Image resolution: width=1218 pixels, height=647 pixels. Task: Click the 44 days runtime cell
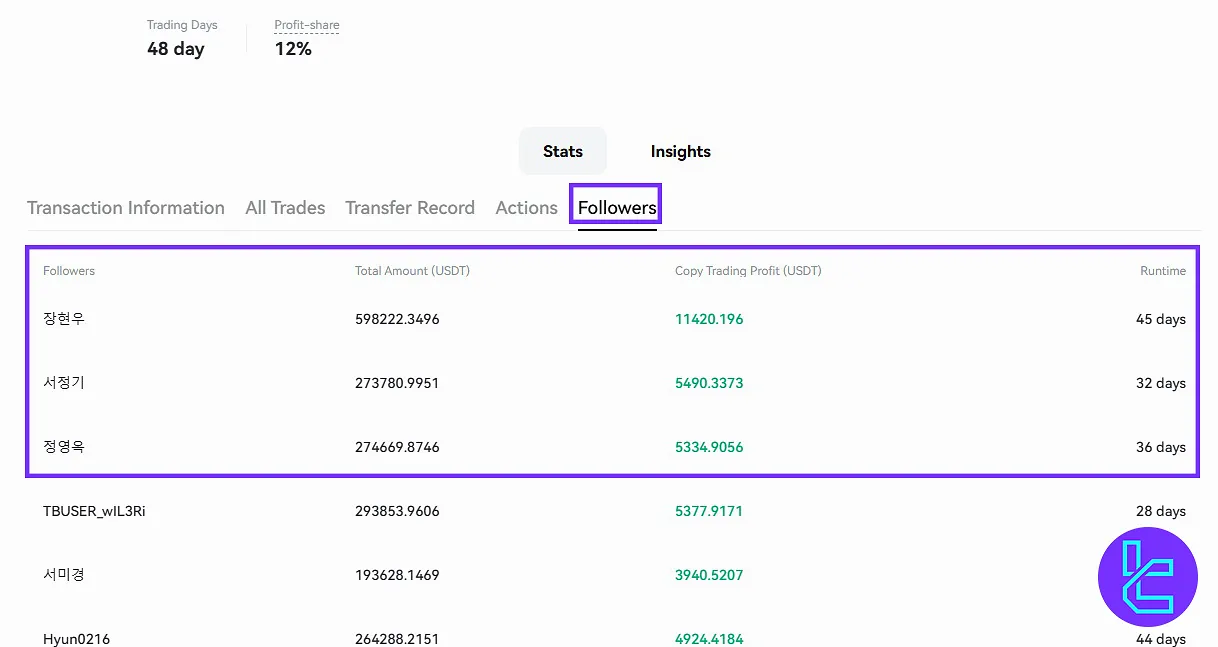(1161, 639)
